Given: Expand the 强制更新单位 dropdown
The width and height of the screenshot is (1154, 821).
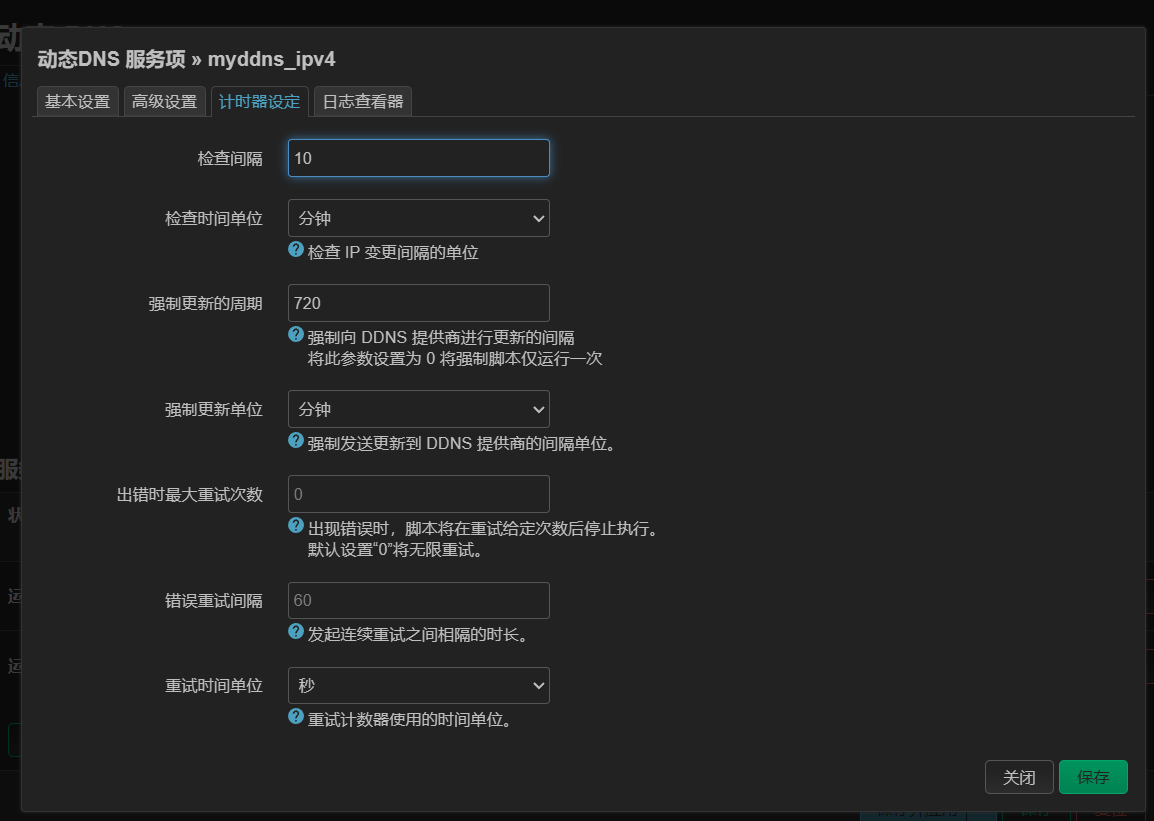Looking at the screenshot, I should click(x=418, y=409).
